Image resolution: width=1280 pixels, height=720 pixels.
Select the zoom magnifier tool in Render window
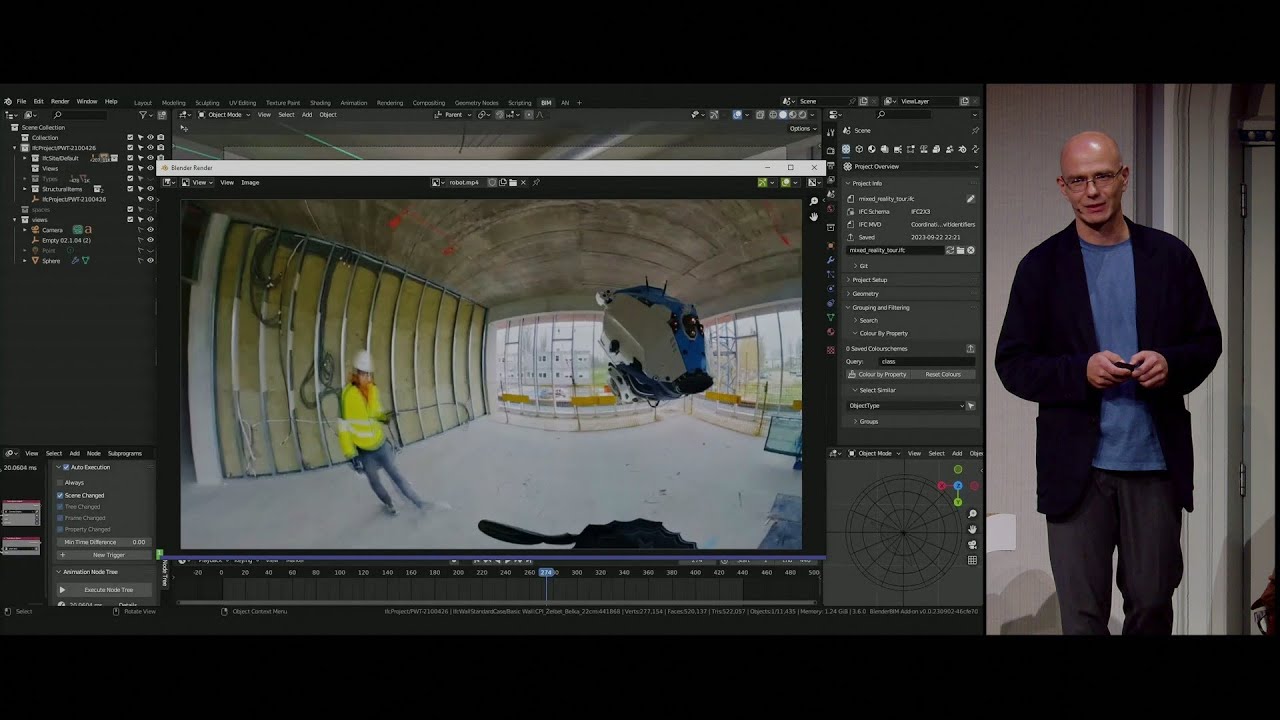pos(813,202)
